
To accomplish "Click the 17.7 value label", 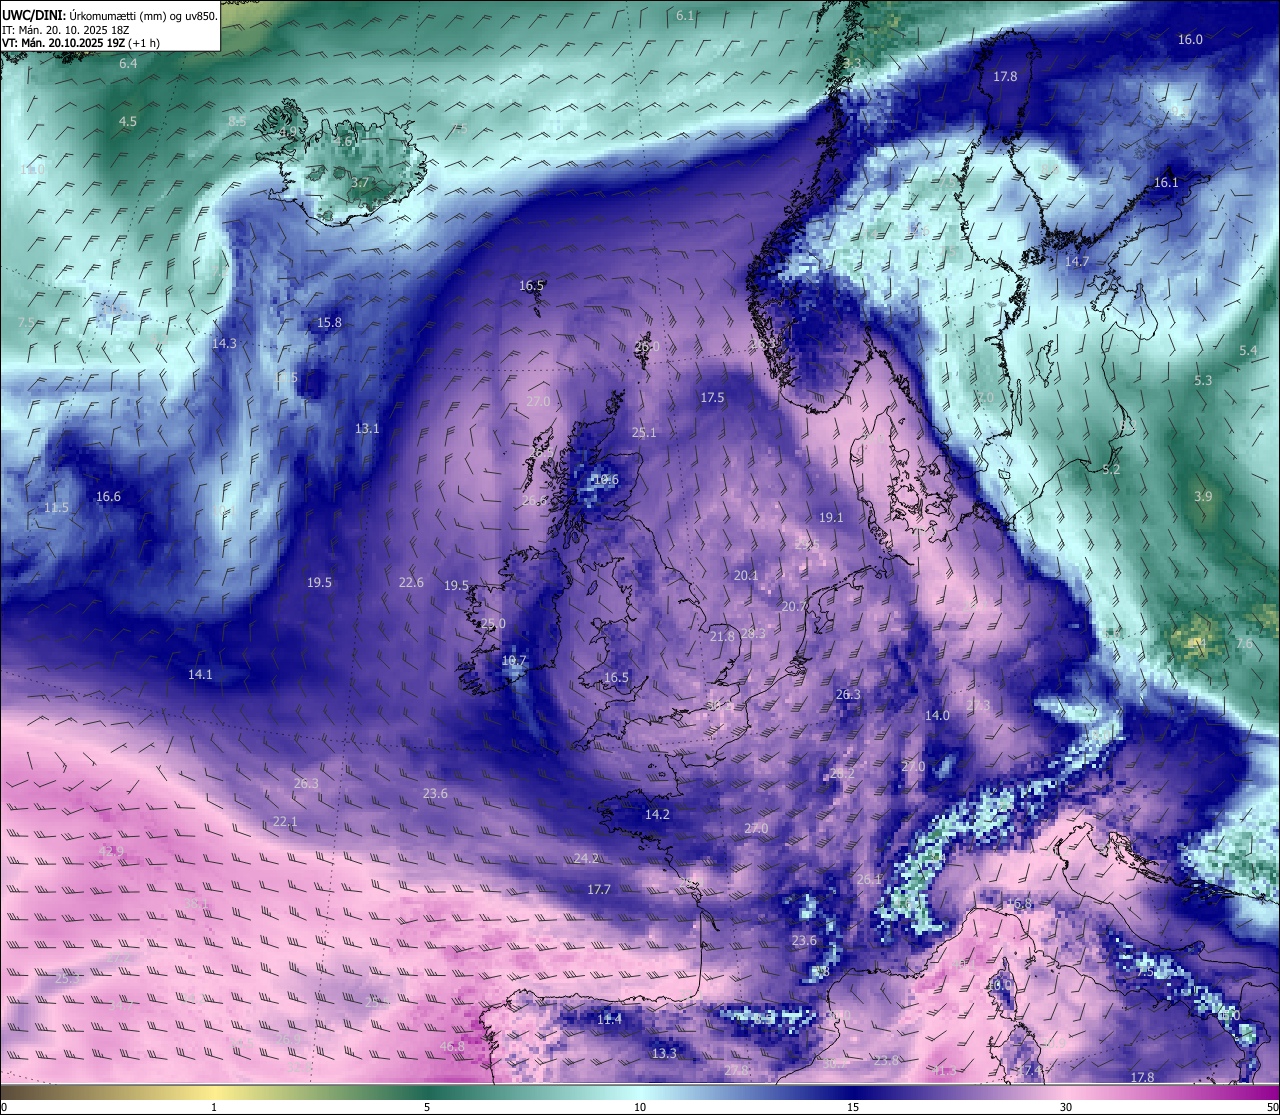I will click(x=598, y=890).
